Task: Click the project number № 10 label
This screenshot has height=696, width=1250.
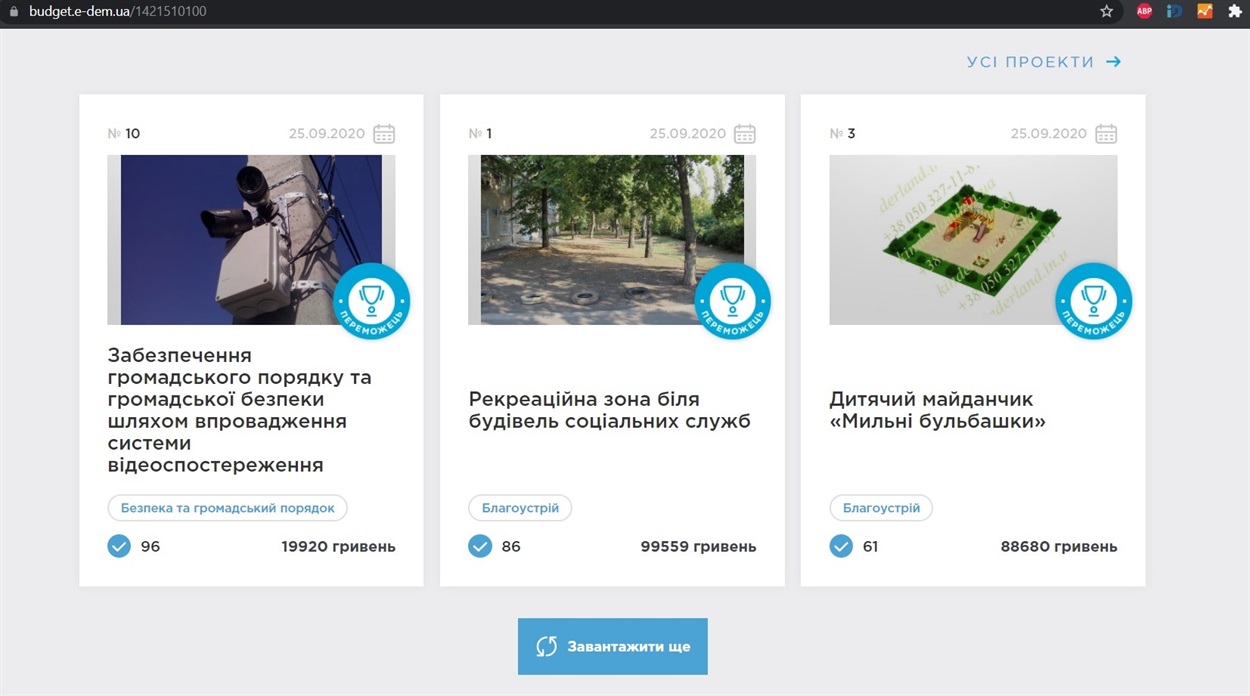Action: tap(124, 134)
